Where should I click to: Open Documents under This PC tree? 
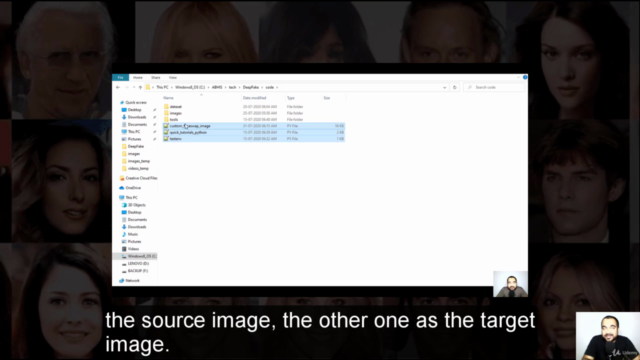pos(137,220)
